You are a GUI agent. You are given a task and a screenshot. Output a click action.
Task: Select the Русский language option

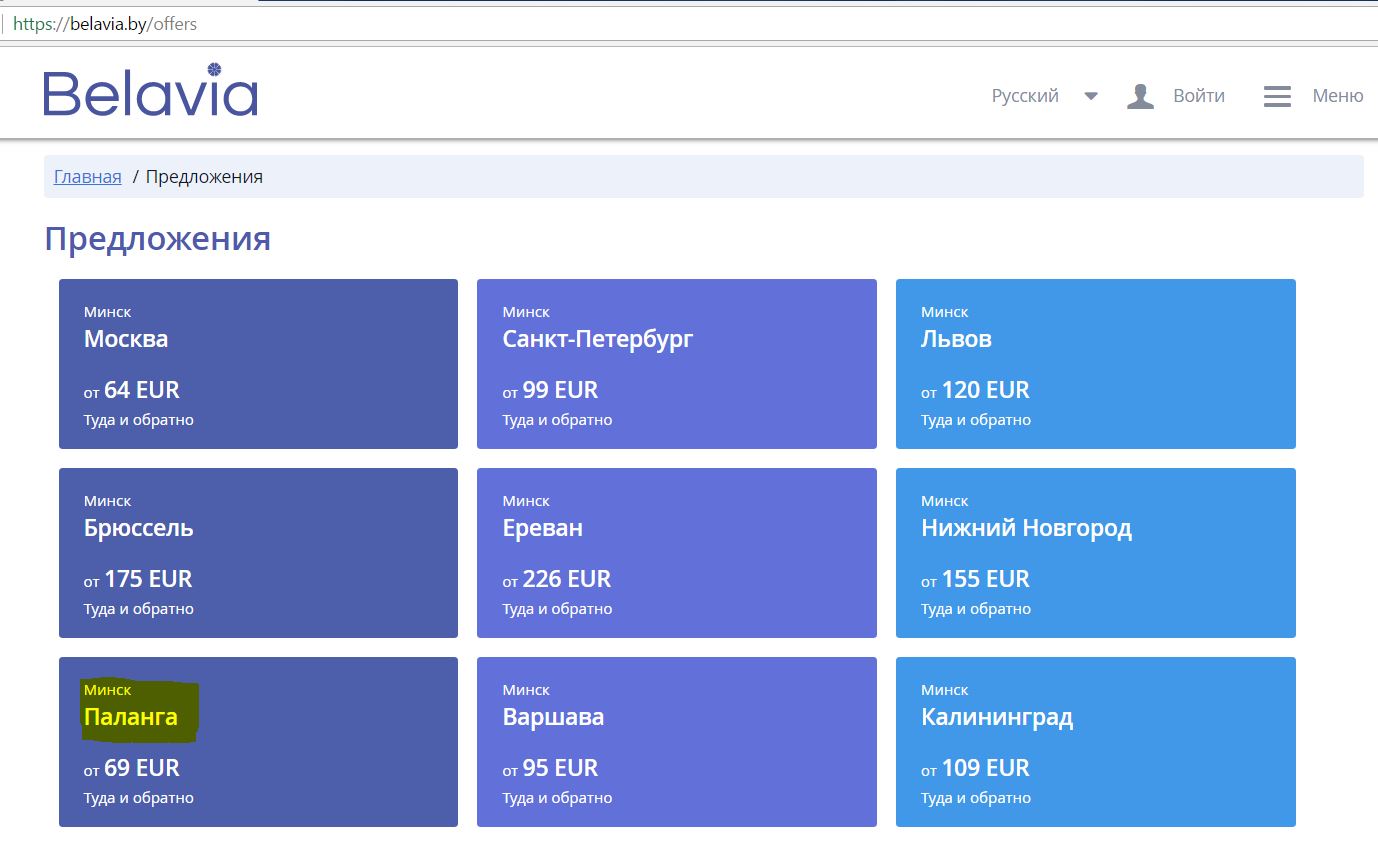pyautogui.click(x=1025, y=96)
